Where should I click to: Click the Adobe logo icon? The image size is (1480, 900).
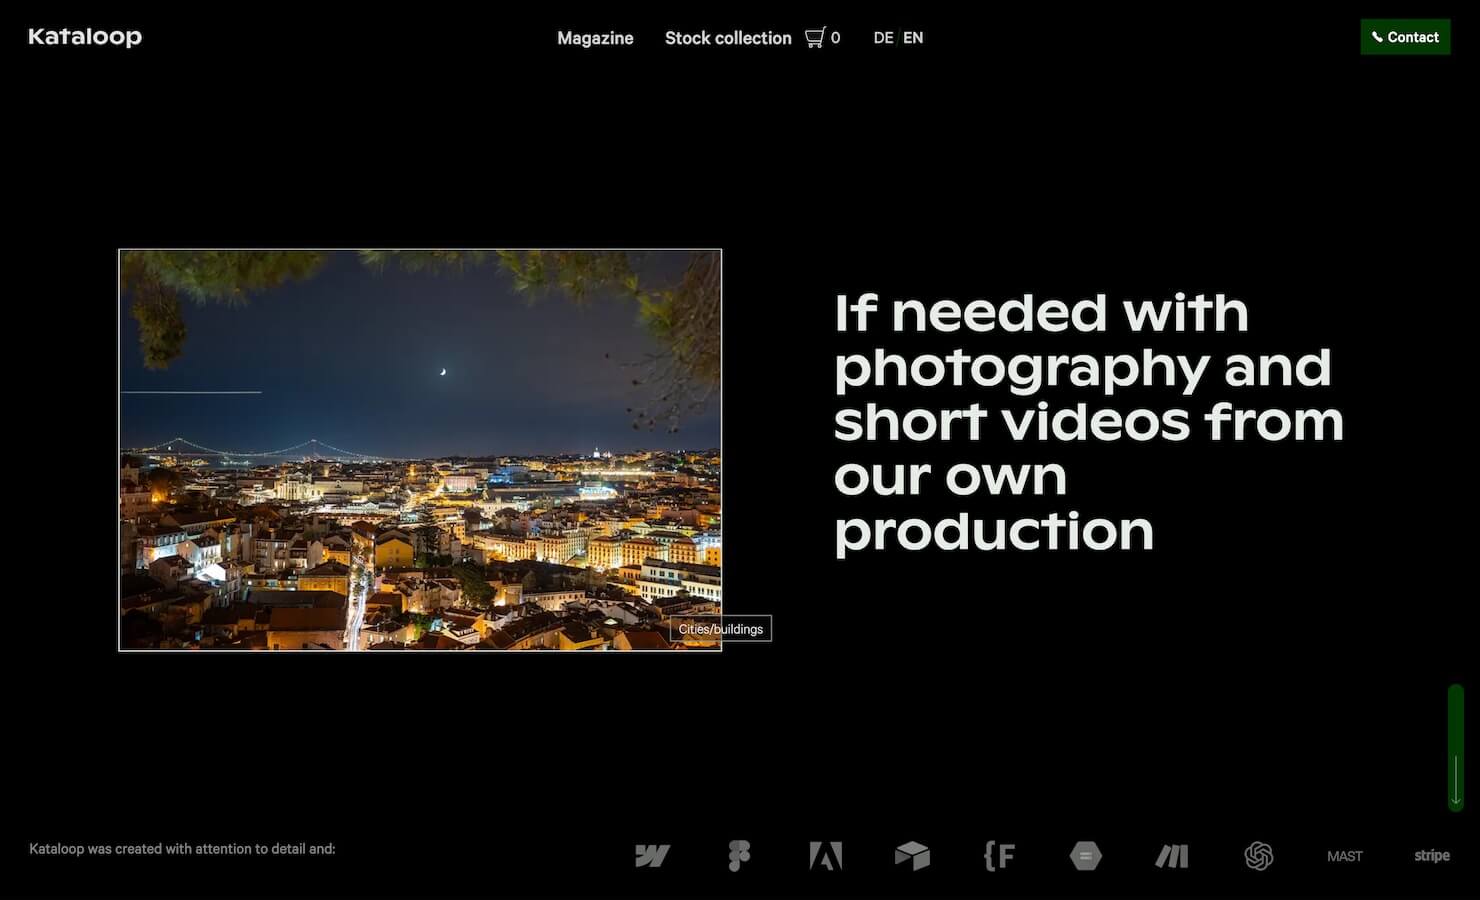point(825,856)
